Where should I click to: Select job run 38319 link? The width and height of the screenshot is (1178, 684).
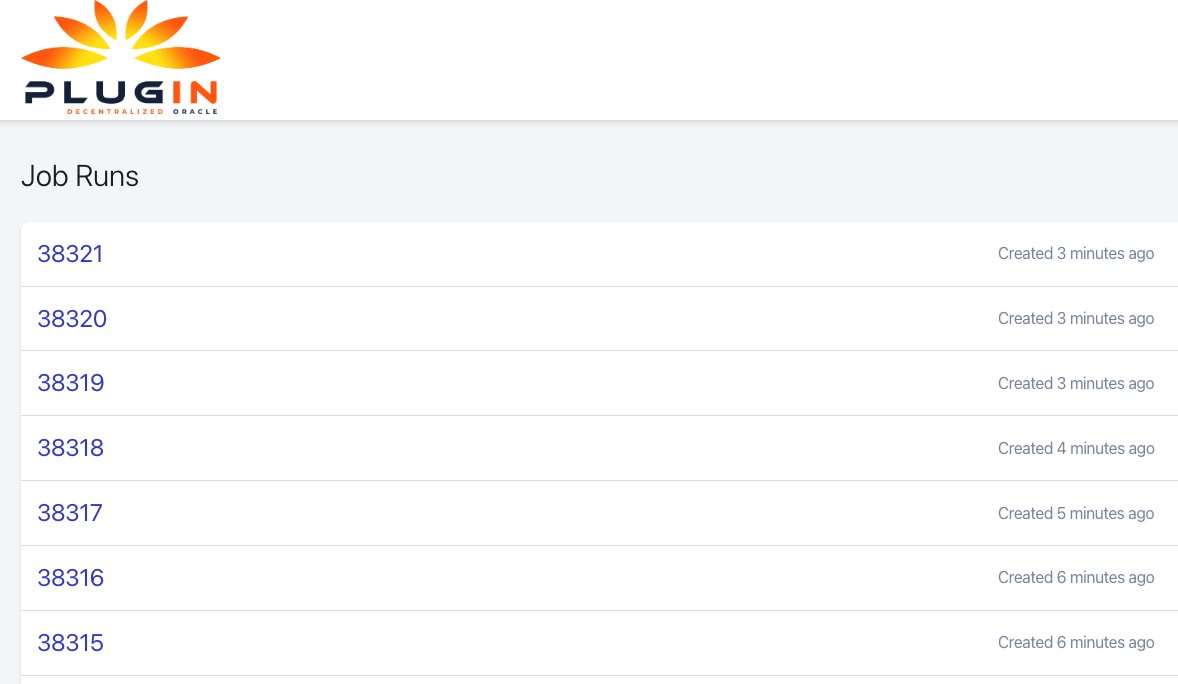pyautogui.click(x=71, y=383)
